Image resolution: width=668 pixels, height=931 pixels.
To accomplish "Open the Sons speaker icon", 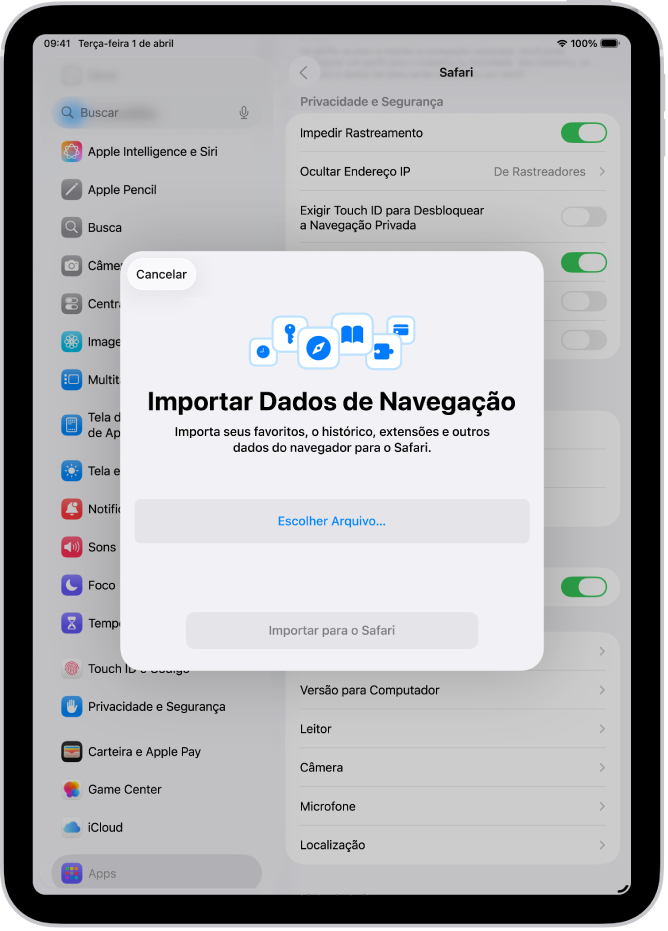I will pos(71,547).
